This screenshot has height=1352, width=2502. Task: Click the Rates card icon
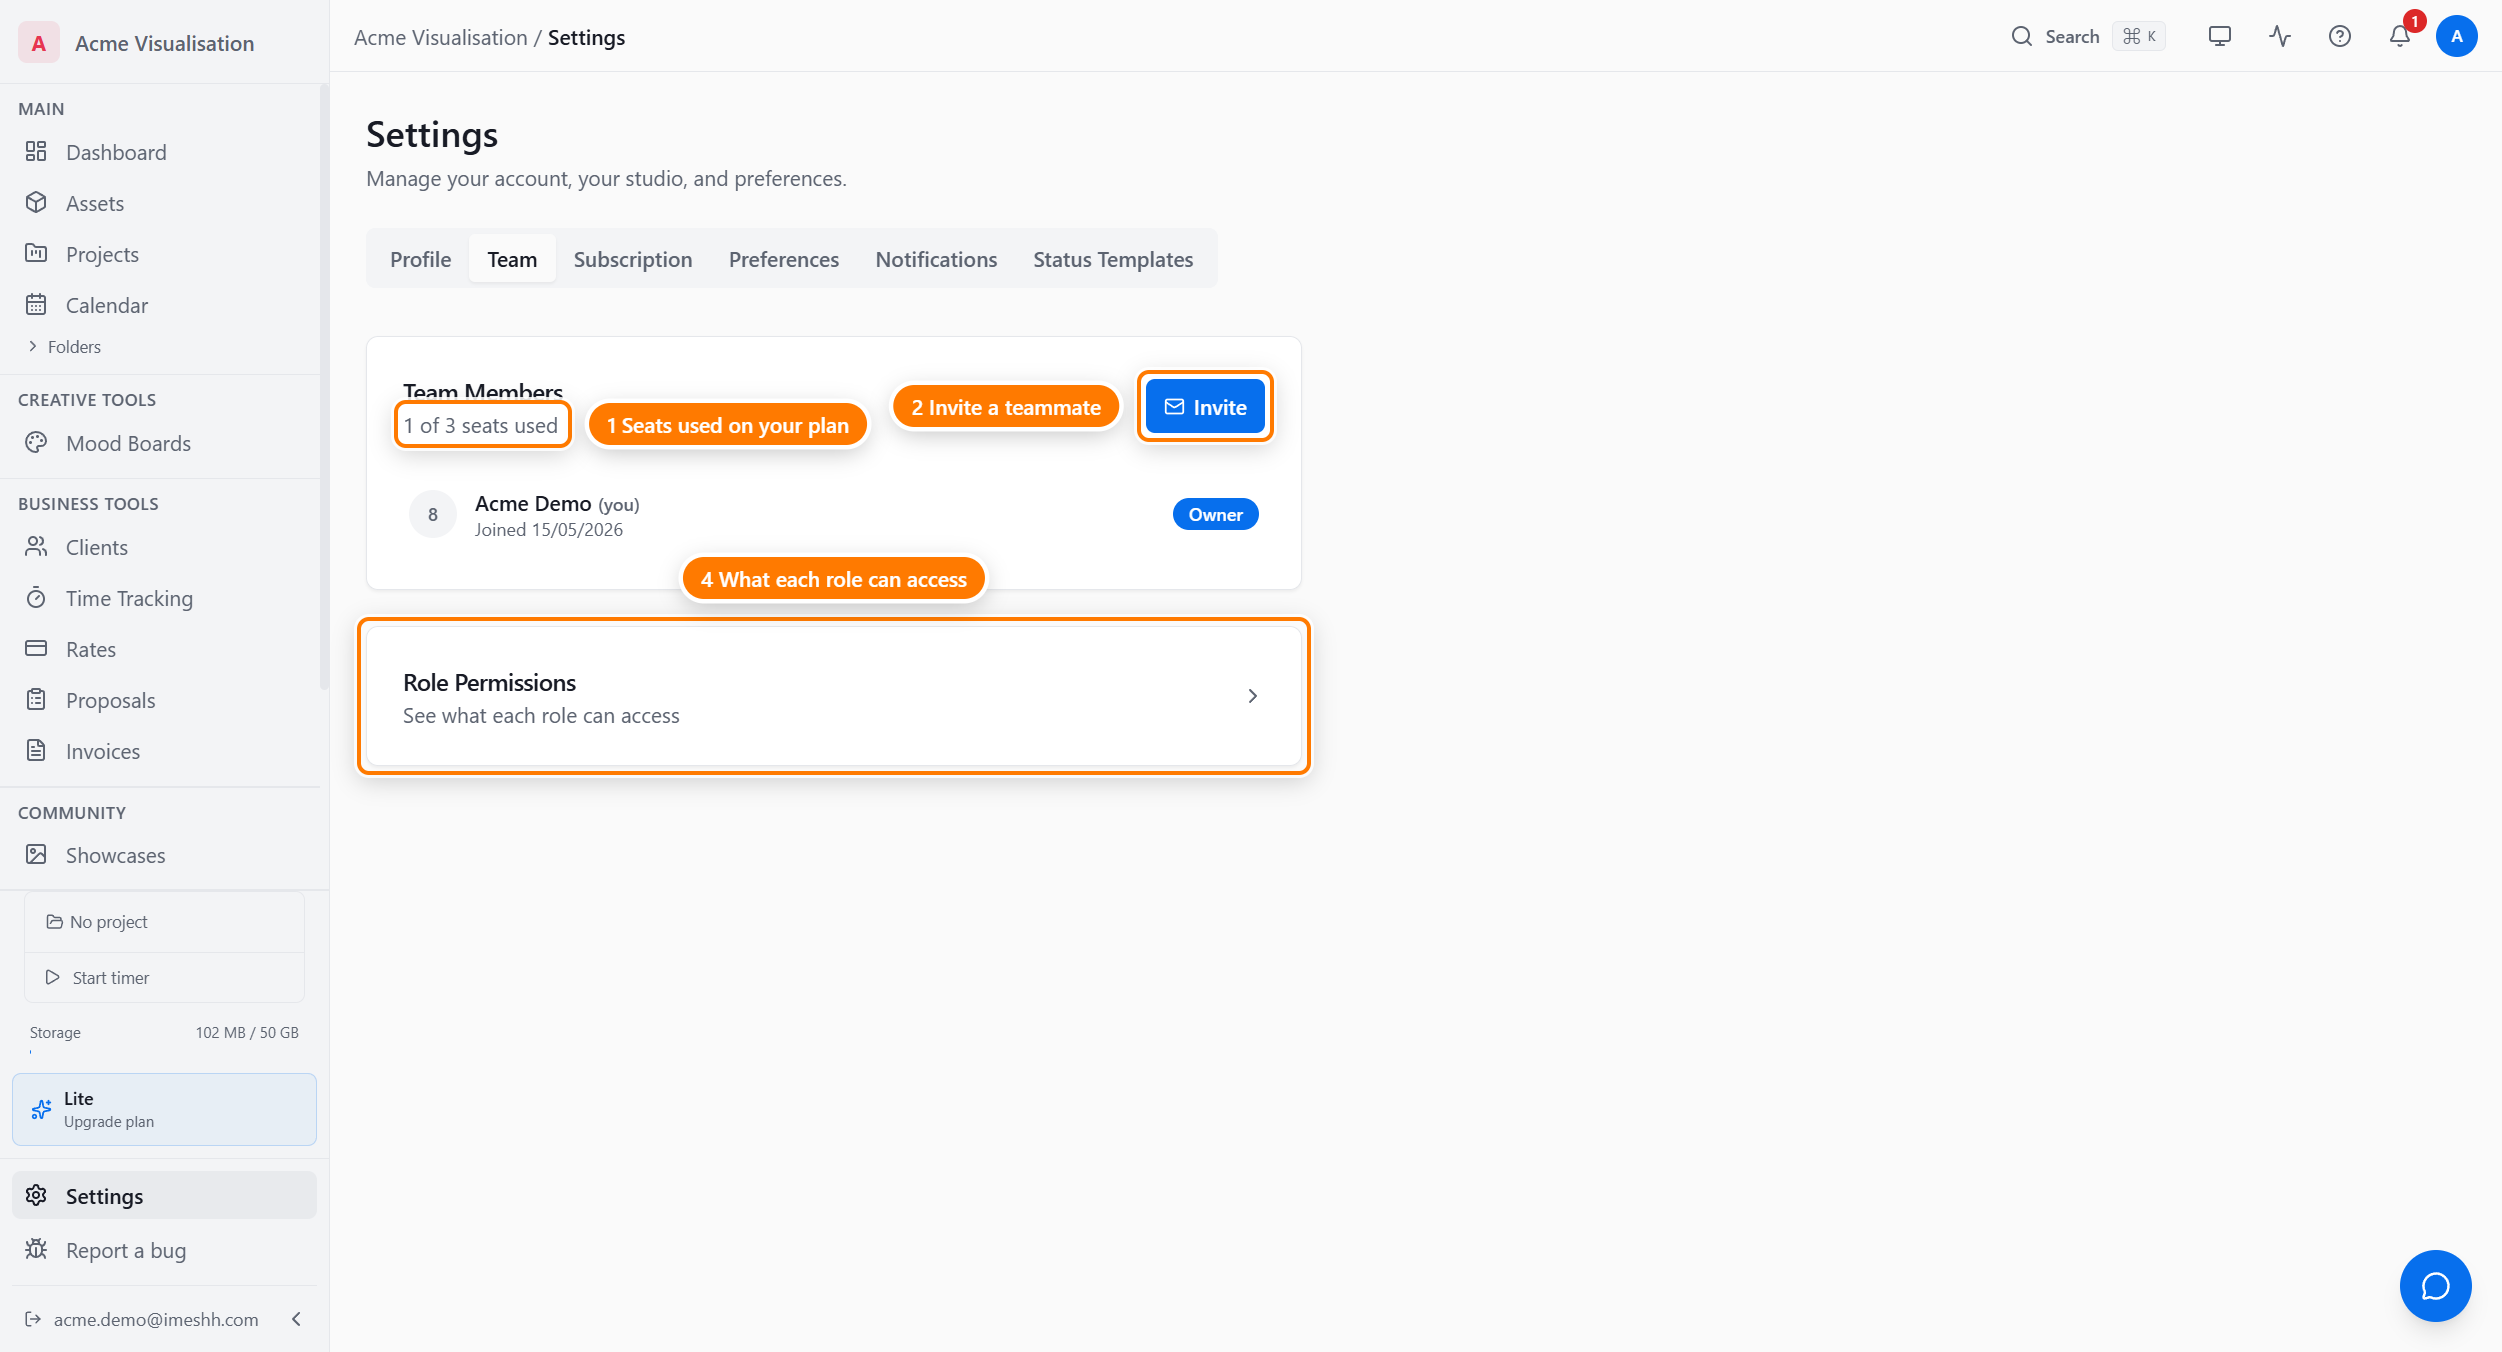36,648
